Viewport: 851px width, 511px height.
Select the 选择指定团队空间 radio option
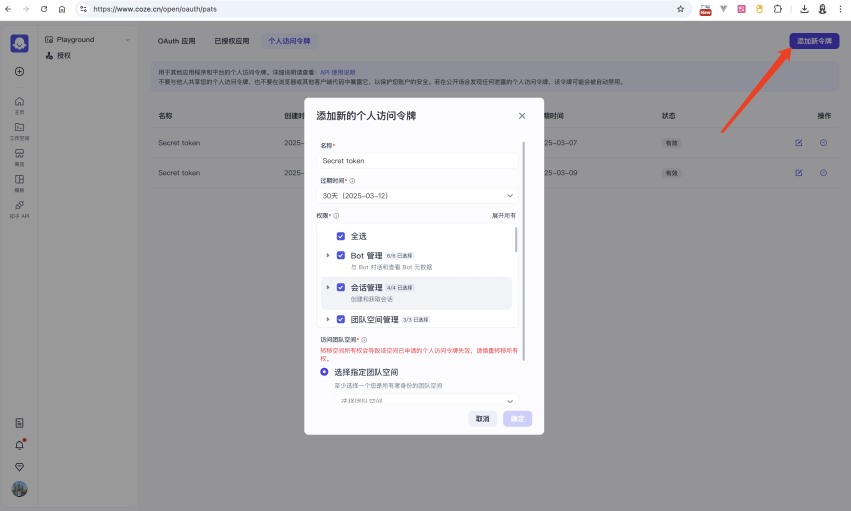pos(324,372)
